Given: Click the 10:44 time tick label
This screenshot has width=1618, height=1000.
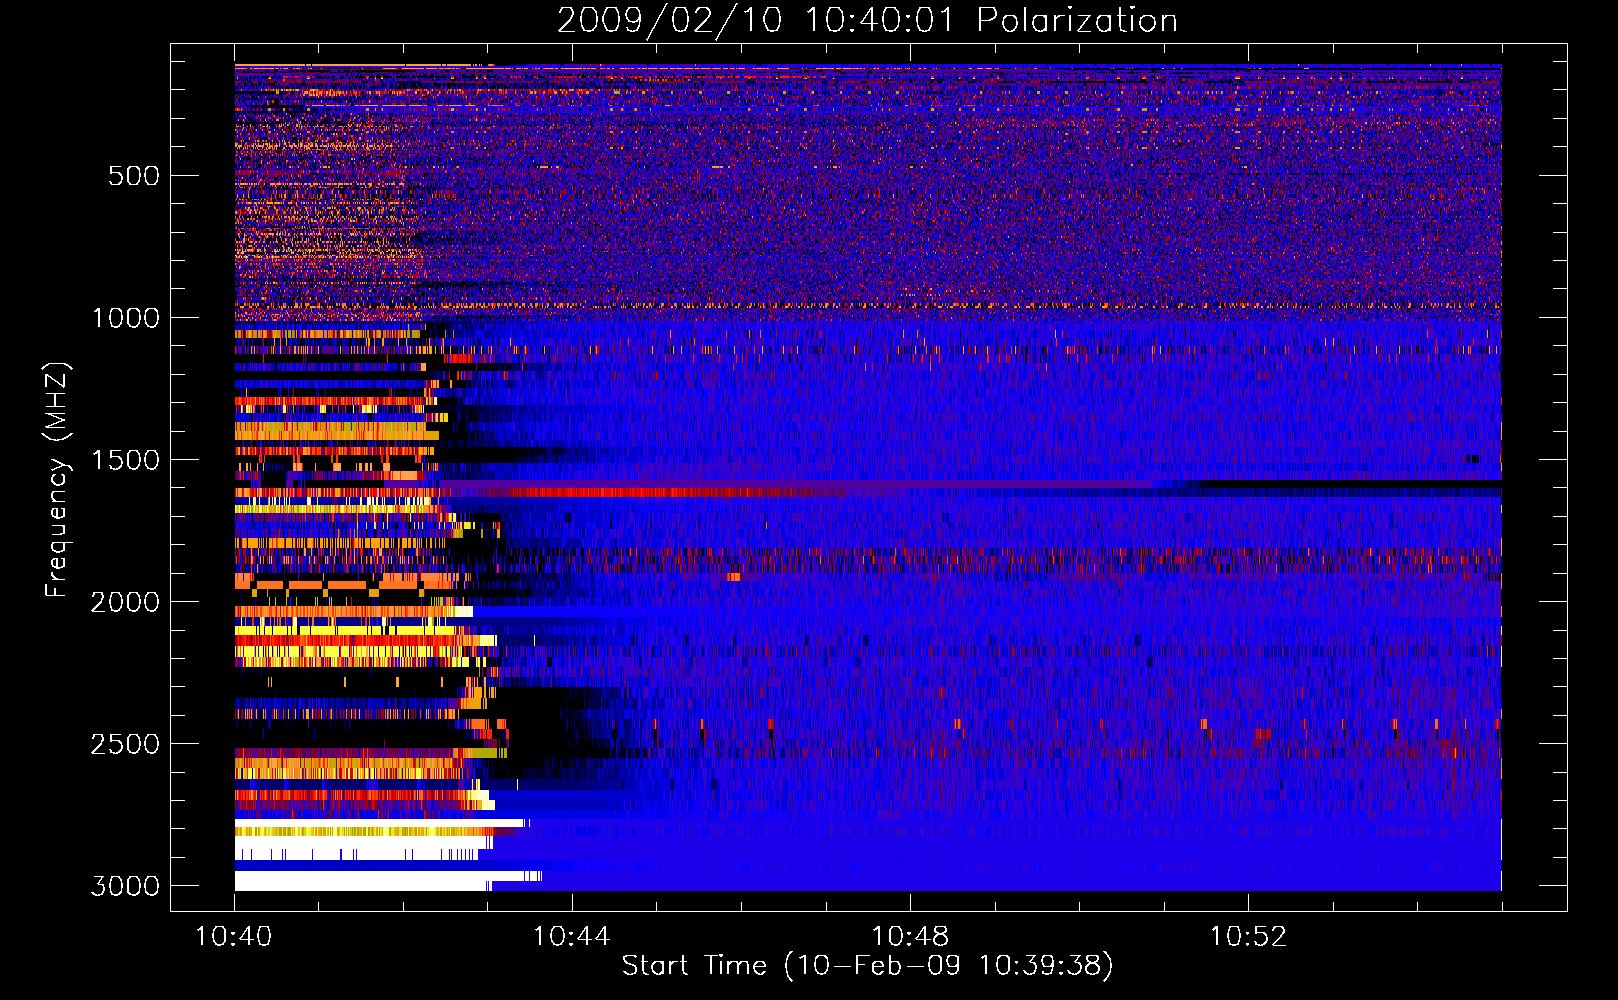Looking at the screenshot, I should (571, 937).
